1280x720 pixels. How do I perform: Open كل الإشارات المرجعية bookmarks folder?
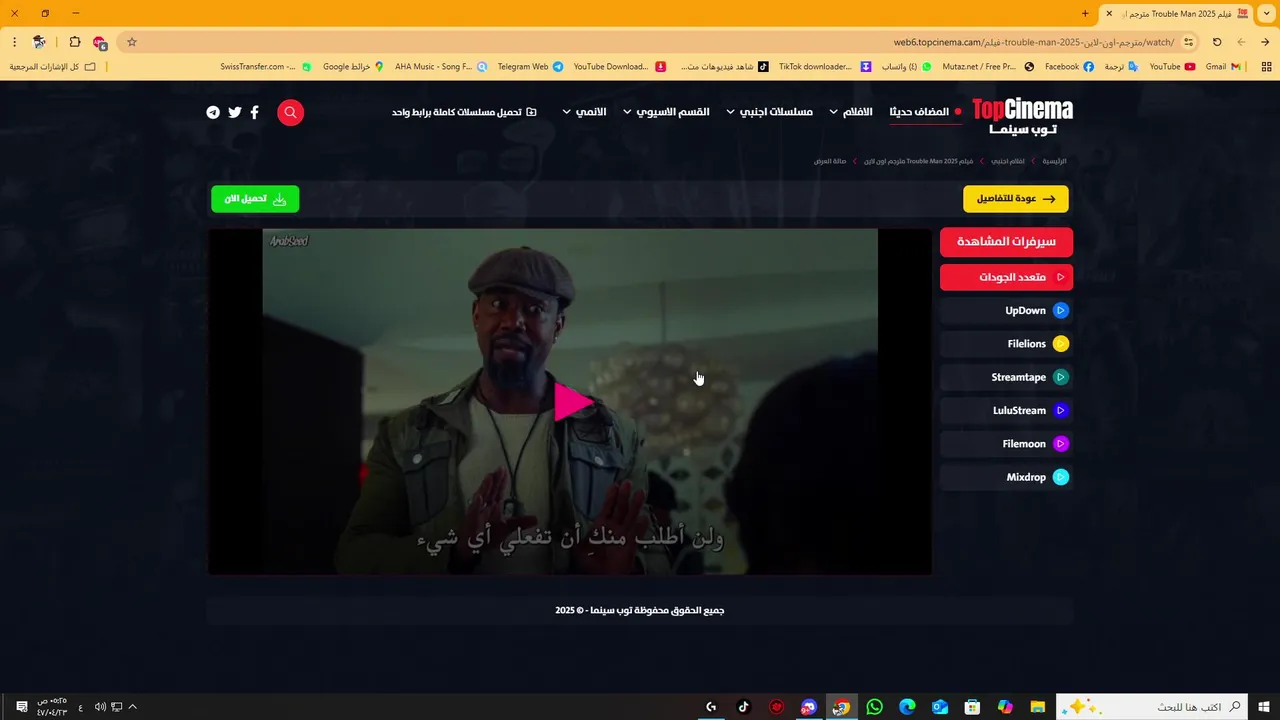point(52,67)
